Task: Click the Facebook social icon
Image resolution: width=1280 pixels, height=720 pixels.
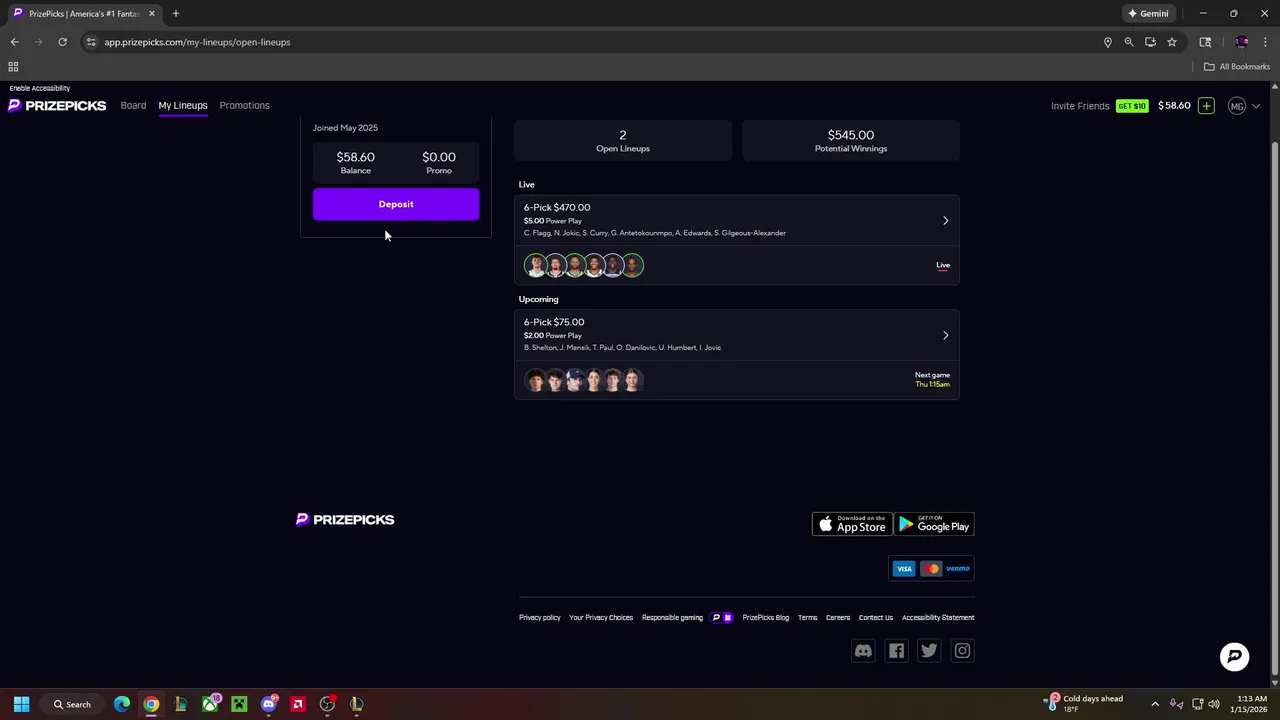Action: pos(896,651)
